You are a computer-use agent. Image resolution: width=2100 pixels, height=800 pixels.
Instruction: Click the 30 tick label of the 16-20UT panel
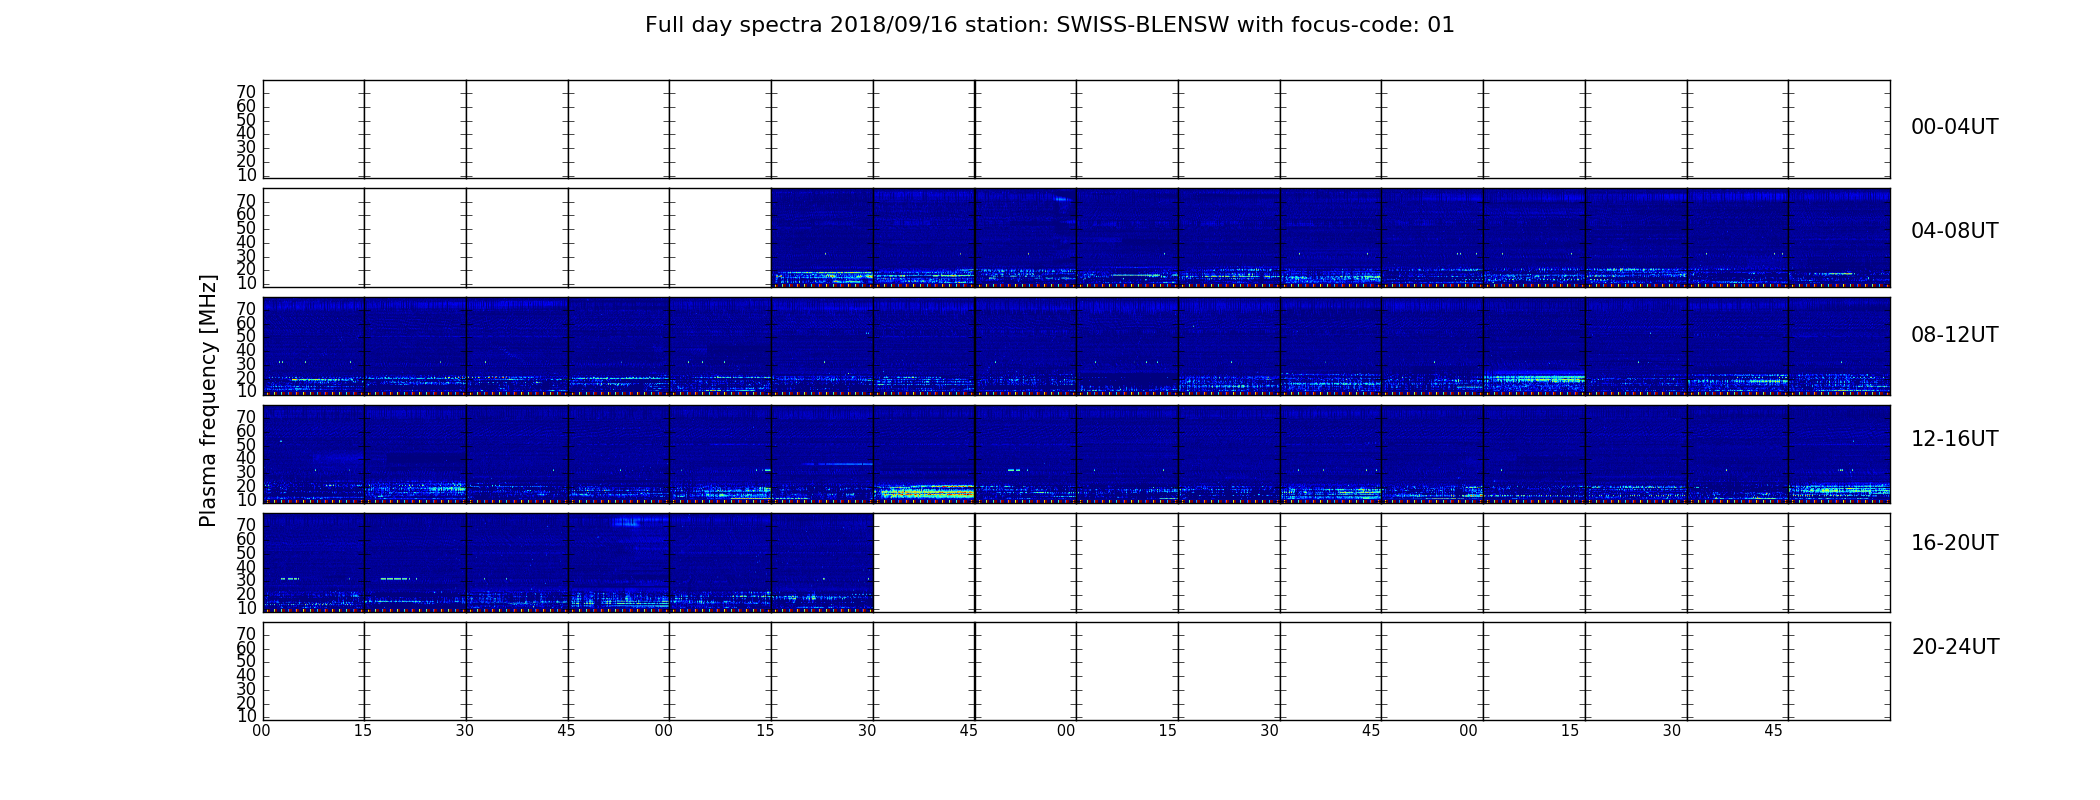(246, 580)
